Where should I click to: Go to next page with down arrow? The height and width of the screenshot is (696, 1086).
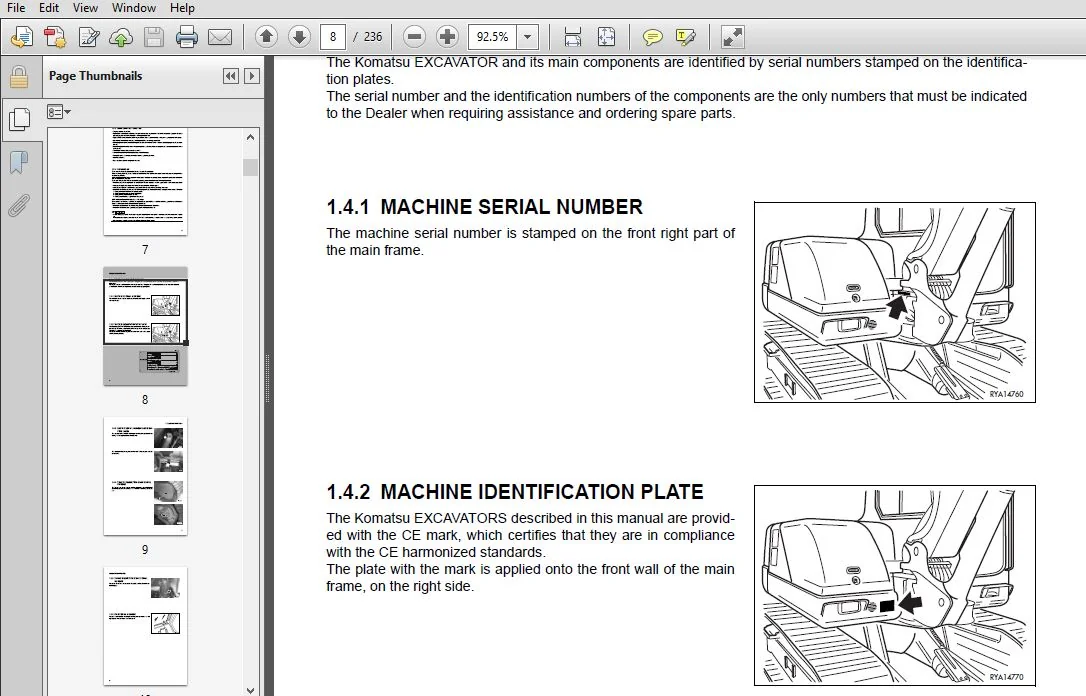pyautogui.click(x=299, y=37)
